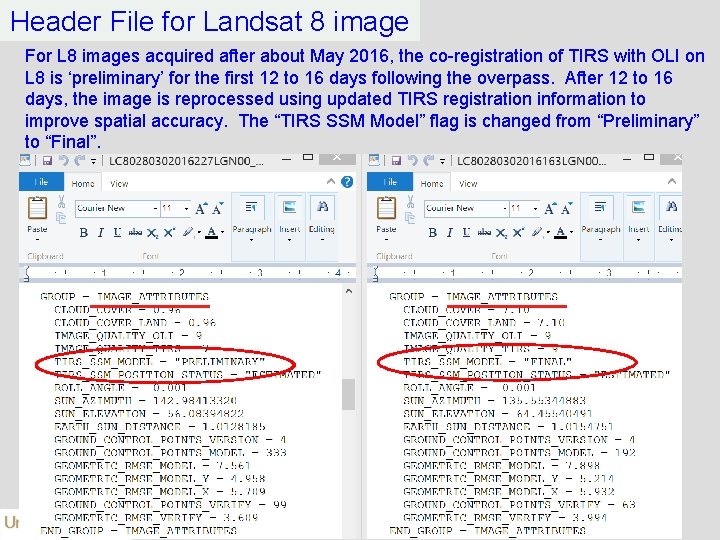The width and height of the screenshot is (720, 540).
Task: Click the line SUN_AZIMUTH = 142.98413320
Action: (x=146, y=400)
